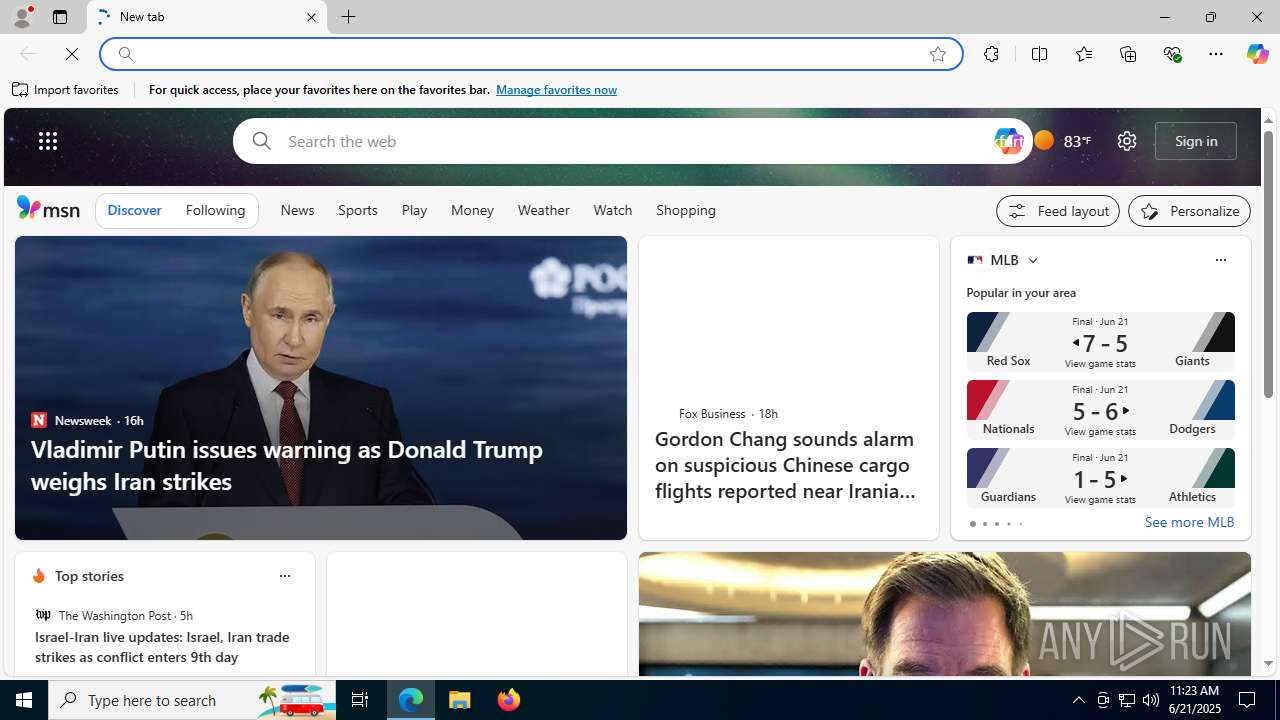The width and height of the screenshot is (1280, 720).
Task: Click Windows taskbar search box
Action: tap(192, 700)
